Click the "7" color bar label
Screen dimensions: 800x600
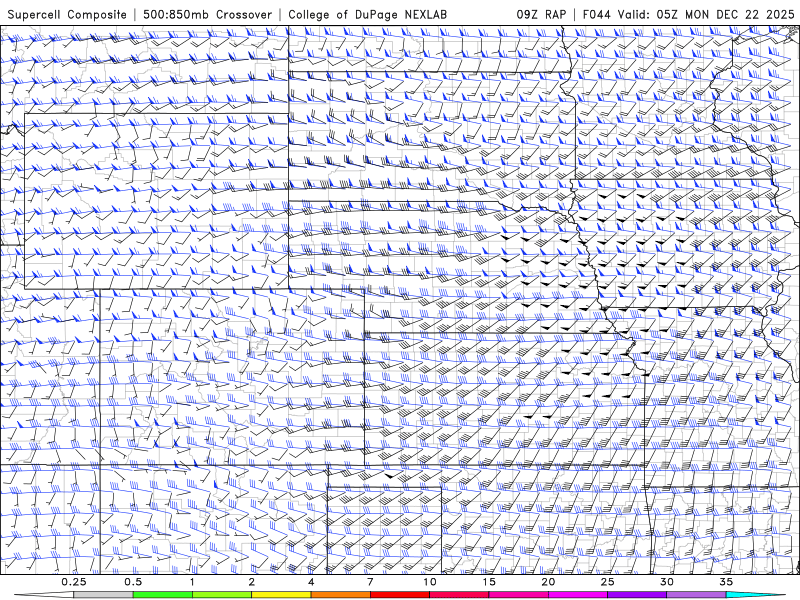(370, 582)
